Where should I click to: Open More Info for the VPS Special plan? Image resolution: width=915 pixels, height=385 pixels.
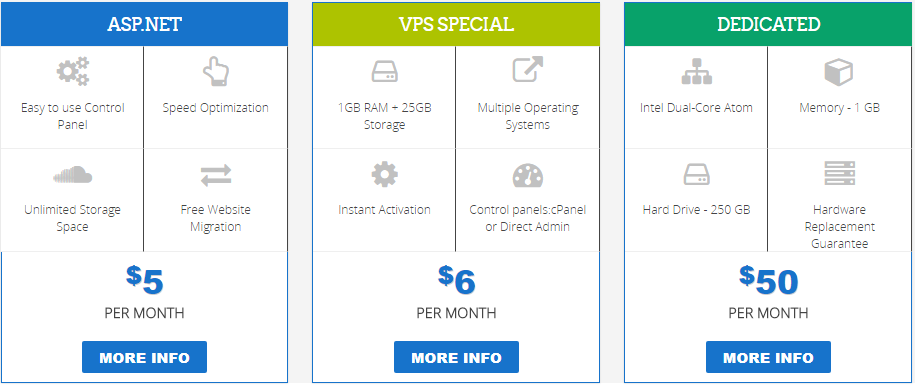tap(456, 357)
